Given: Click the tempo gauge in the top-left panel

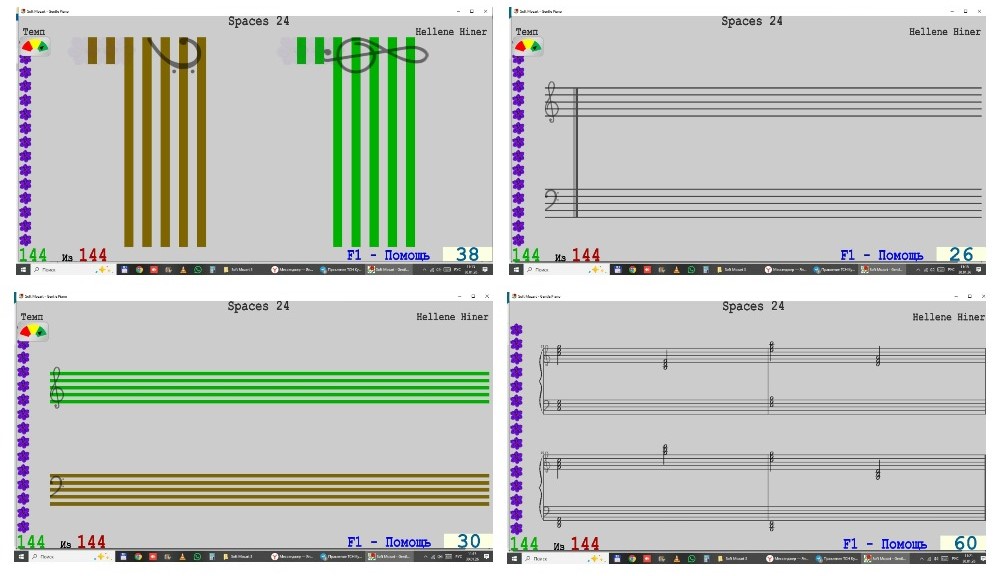Looking at the screenshot, I should point(36,46).
